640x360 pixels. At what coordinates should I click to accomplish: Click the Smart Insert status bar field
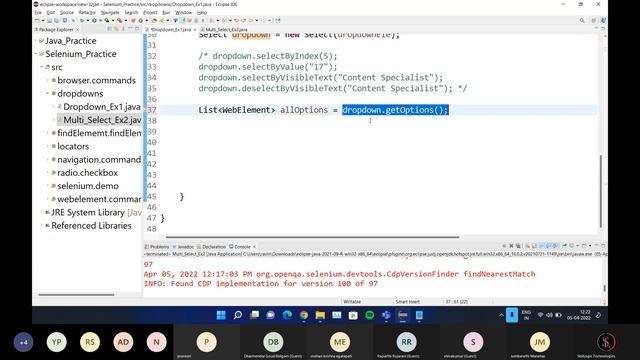pyautogui.click(x=407, y=302)
